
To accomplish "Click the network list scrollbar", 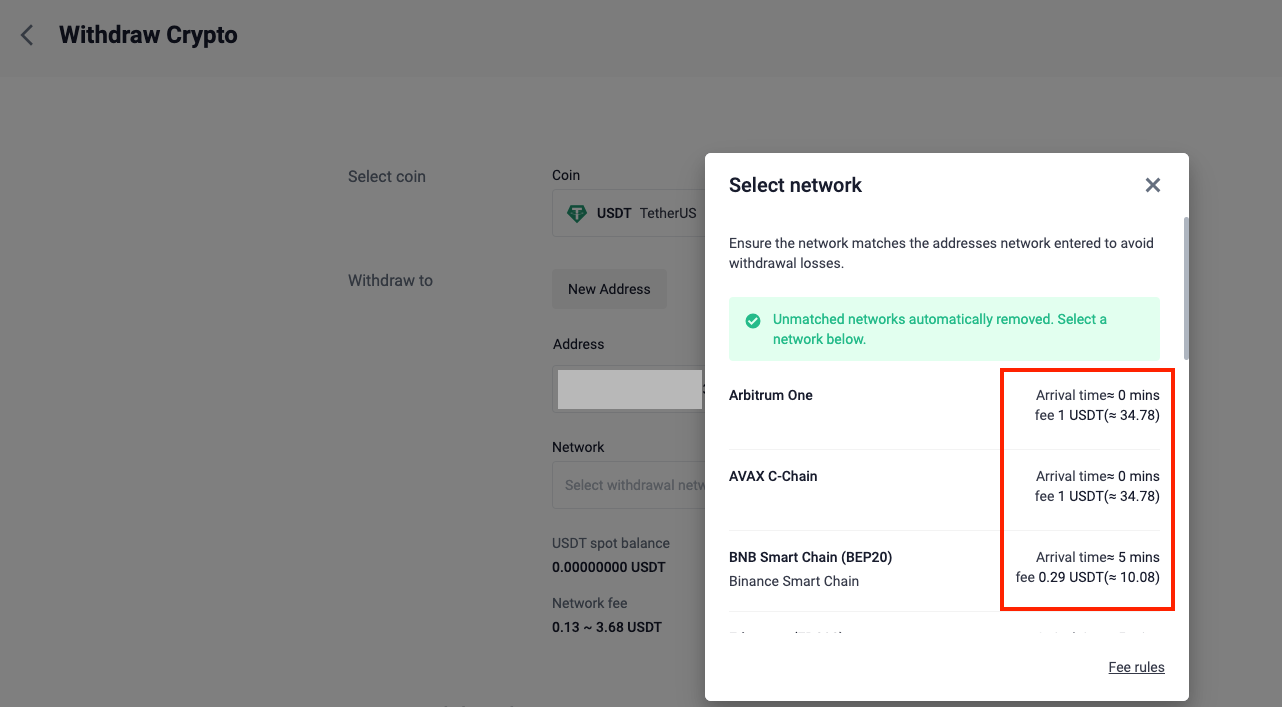I will coord(1186,288).
